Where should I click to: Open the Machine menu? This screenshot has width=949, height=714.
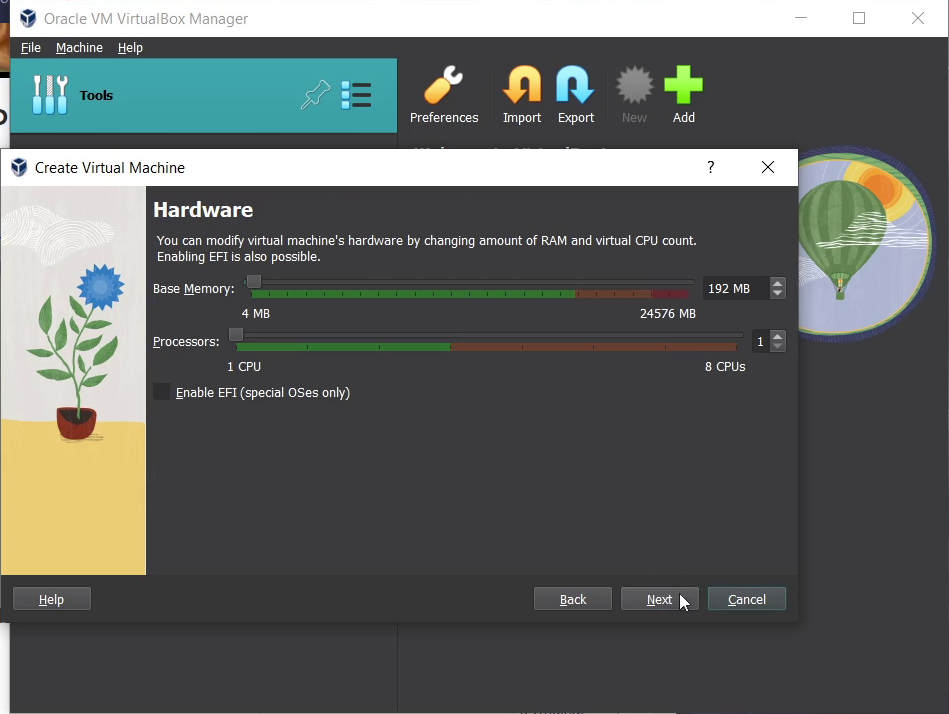pyautogui.click(x=79, y=47)
